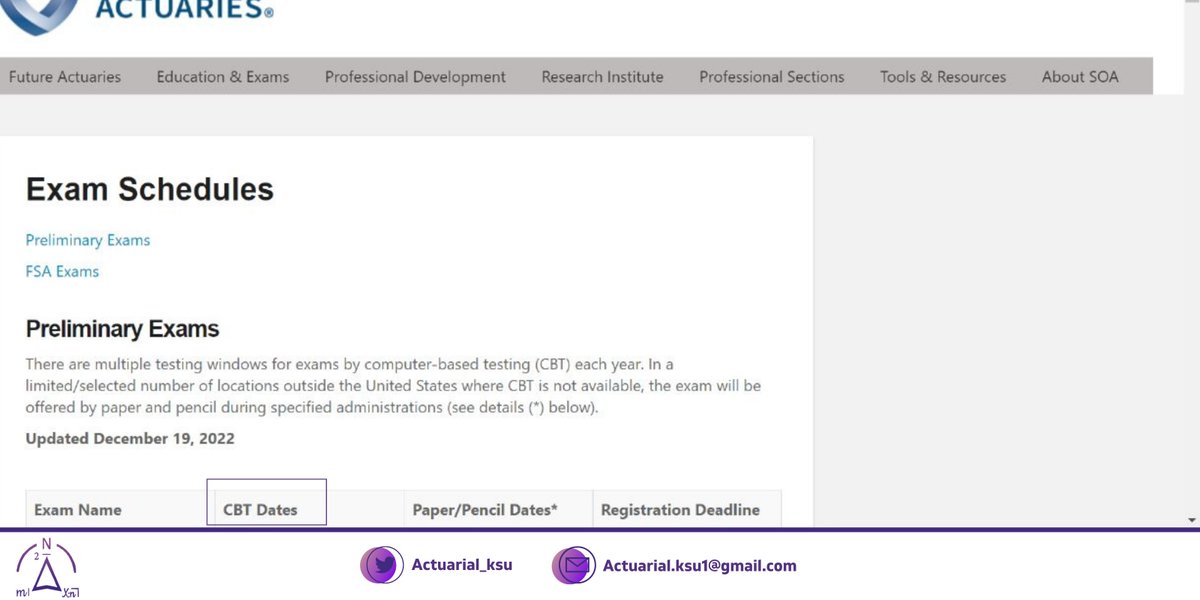Follow the FSA Exams link

pyautogui.click(x=62, y=271)
